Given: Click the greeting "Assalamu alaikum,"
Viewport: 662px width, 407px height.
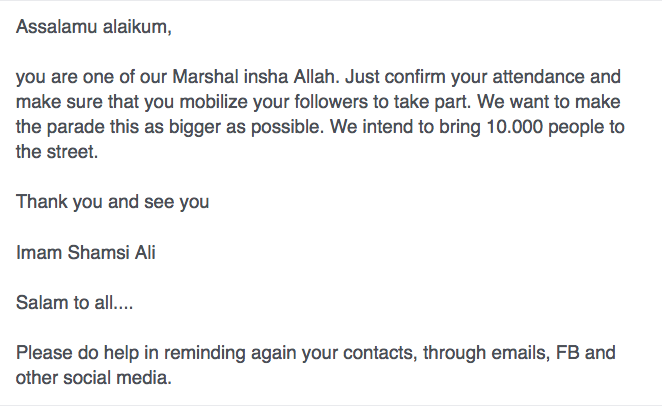Looking at the screenshot, I should tap(94, 28).
